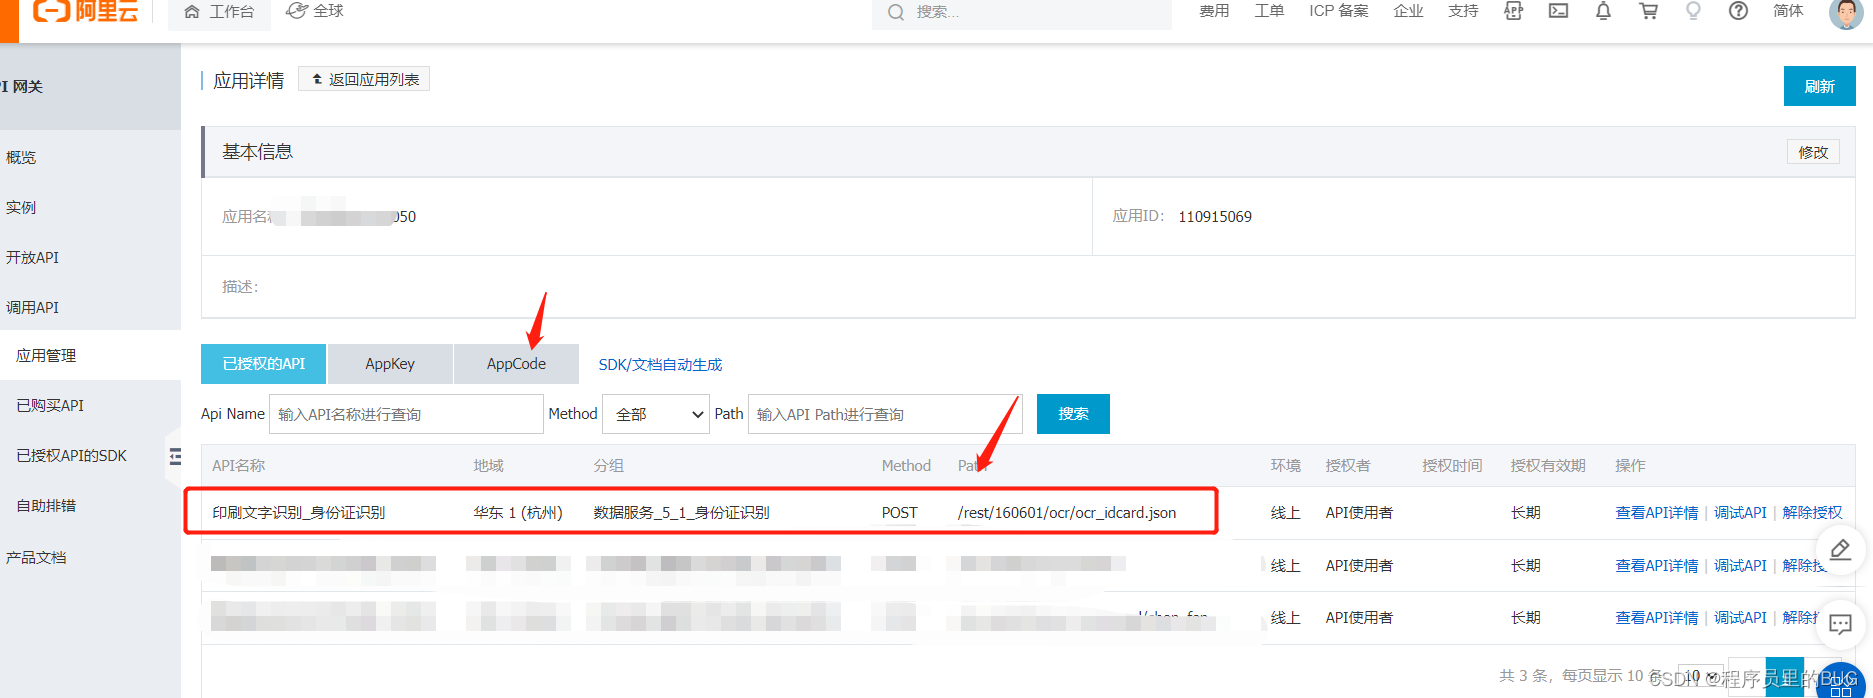Open the 企业 menu
The image size is (1873, 698).
1408,11
